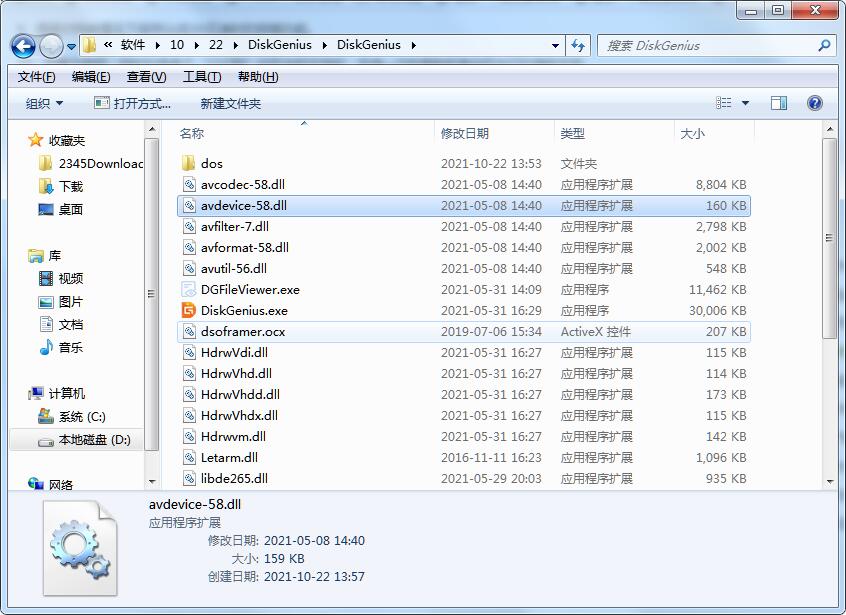Click the search magnifier icon
This screenshot has width=846, height=615.
click(x=824, y=46)
